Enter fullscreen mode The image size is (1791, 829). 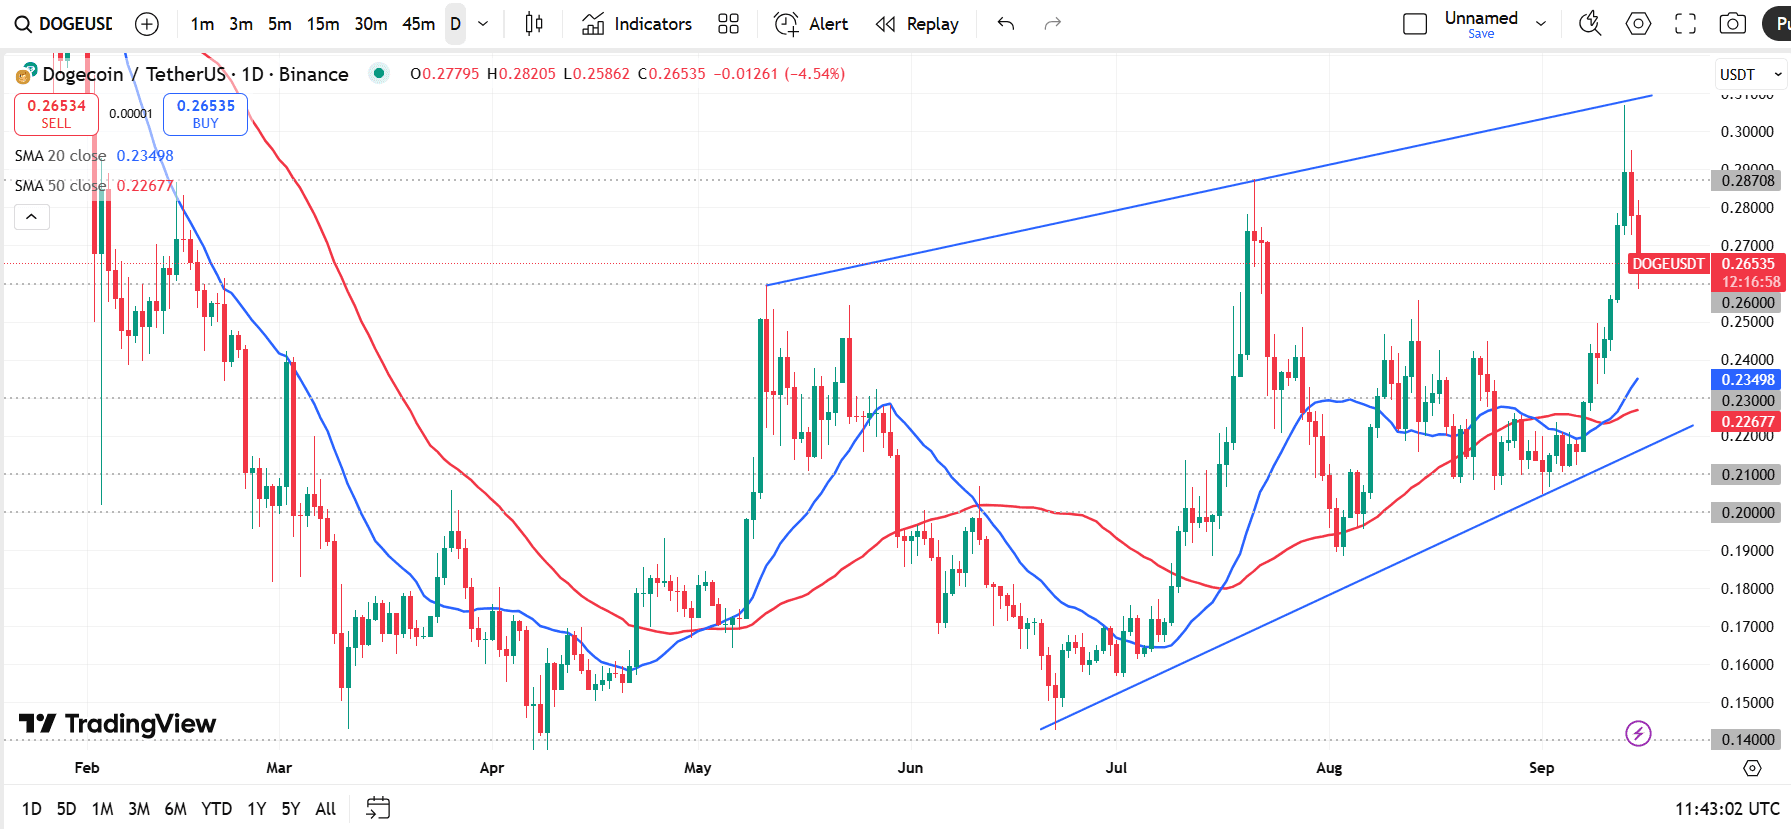coord(1685,24)
